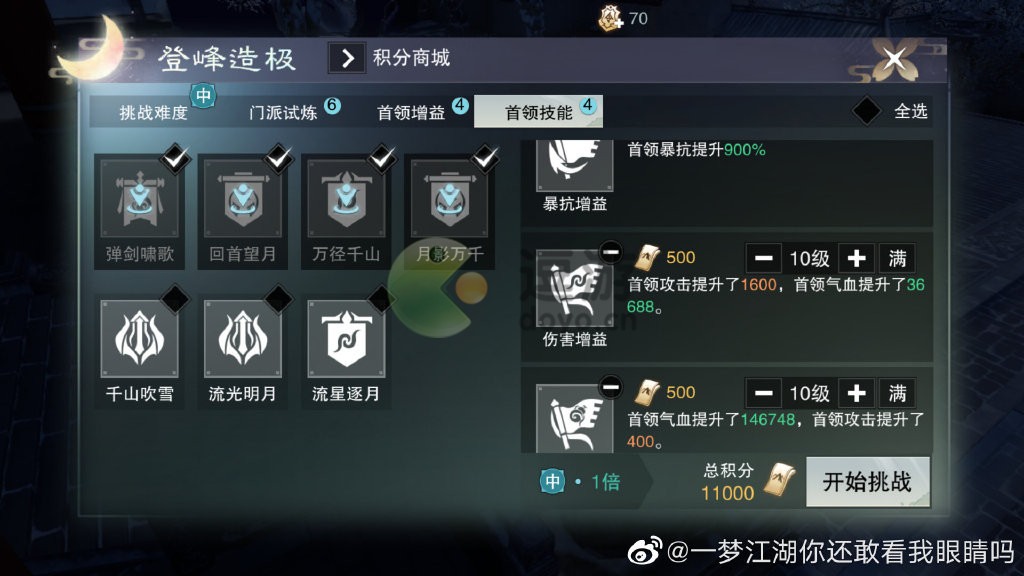Select the 流光明月 skill icon
Image resolution: width=1024 pixels, height=576 pixels.
[242, 339]
